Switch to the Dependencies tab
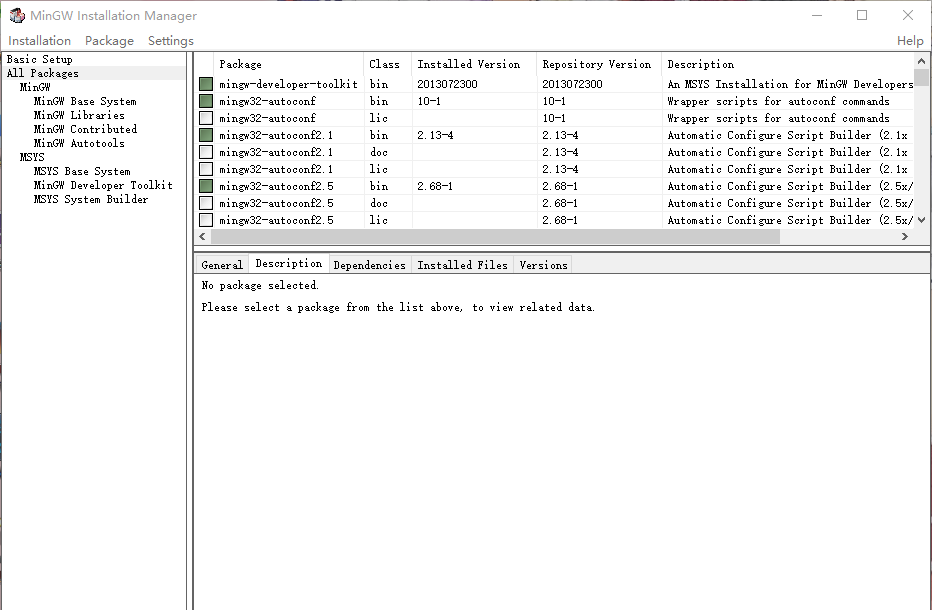 coord(369,265)
